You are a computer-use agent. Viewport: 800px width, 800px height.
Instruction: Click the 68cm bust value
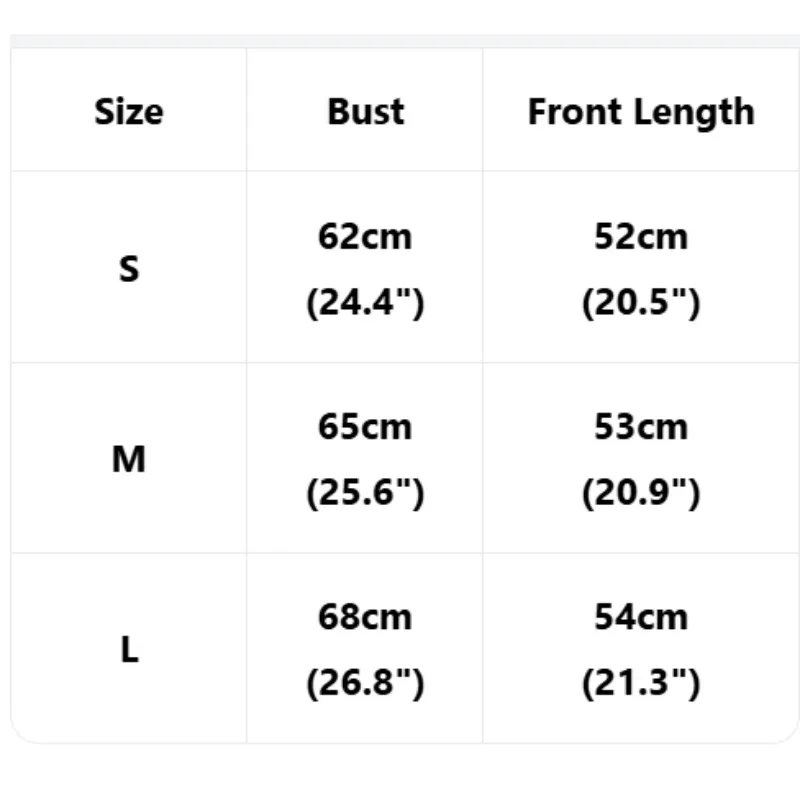pyautogui.click(x=365, y=617)
